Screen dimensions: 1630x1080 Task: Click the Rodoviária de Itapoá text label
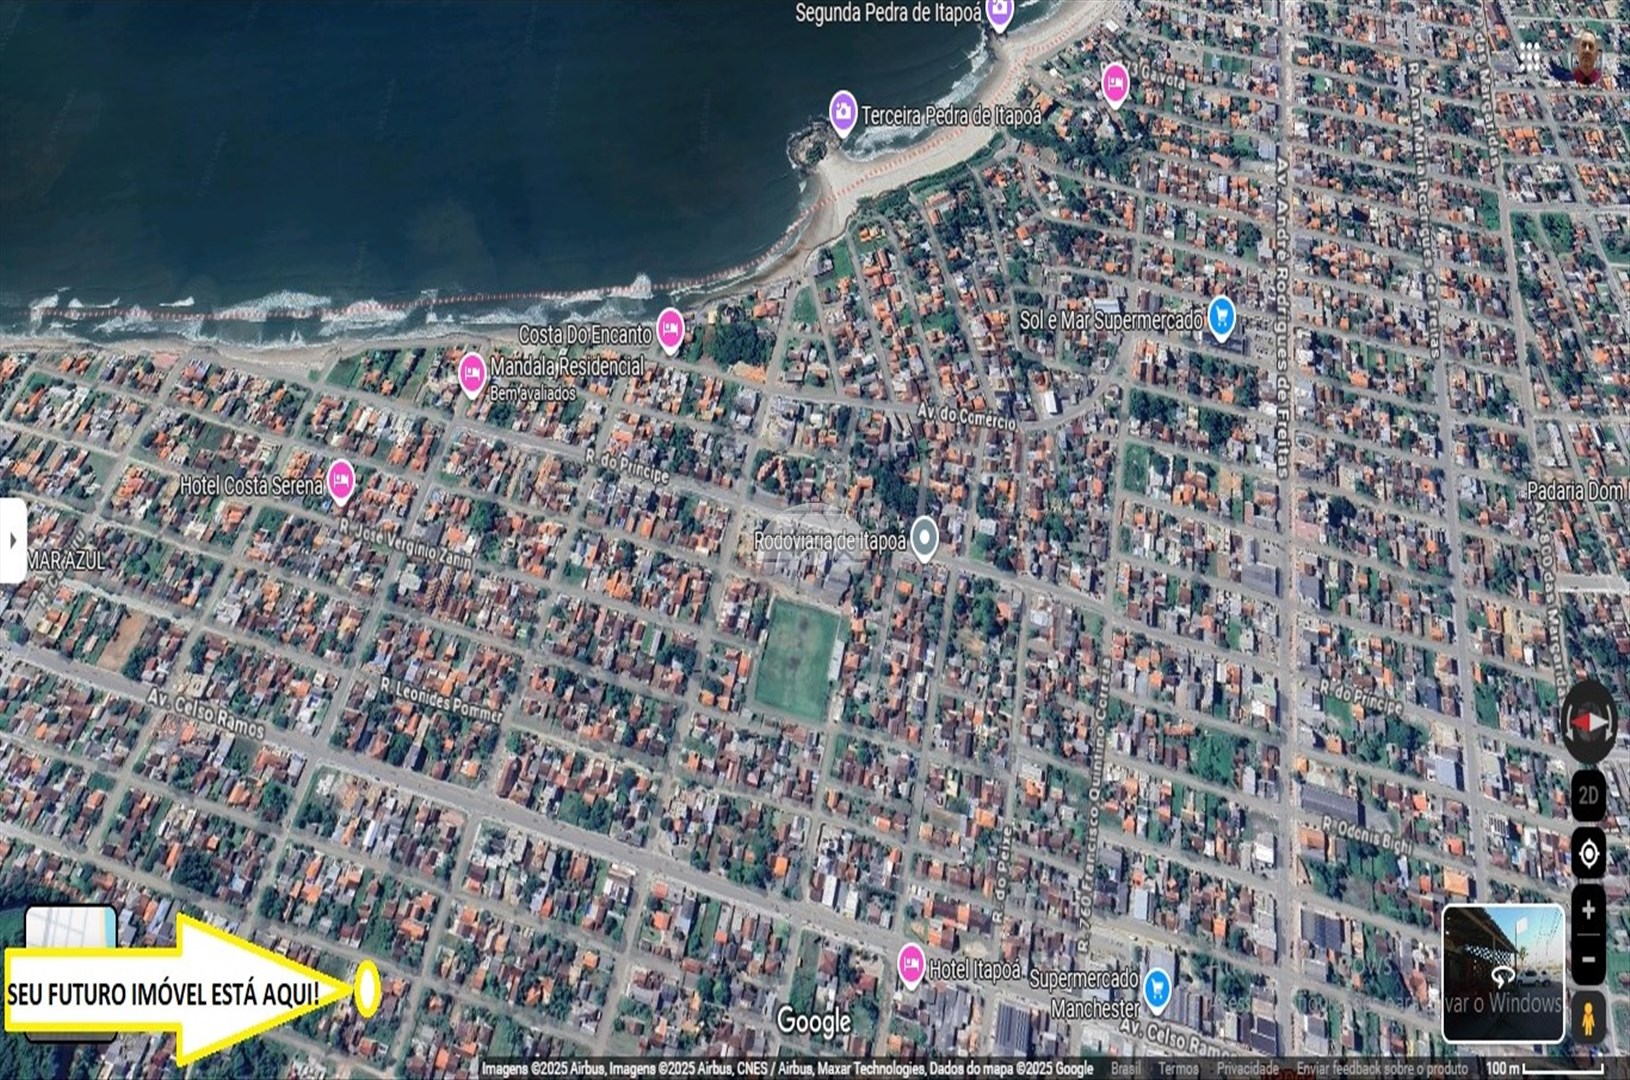point(829,541)
